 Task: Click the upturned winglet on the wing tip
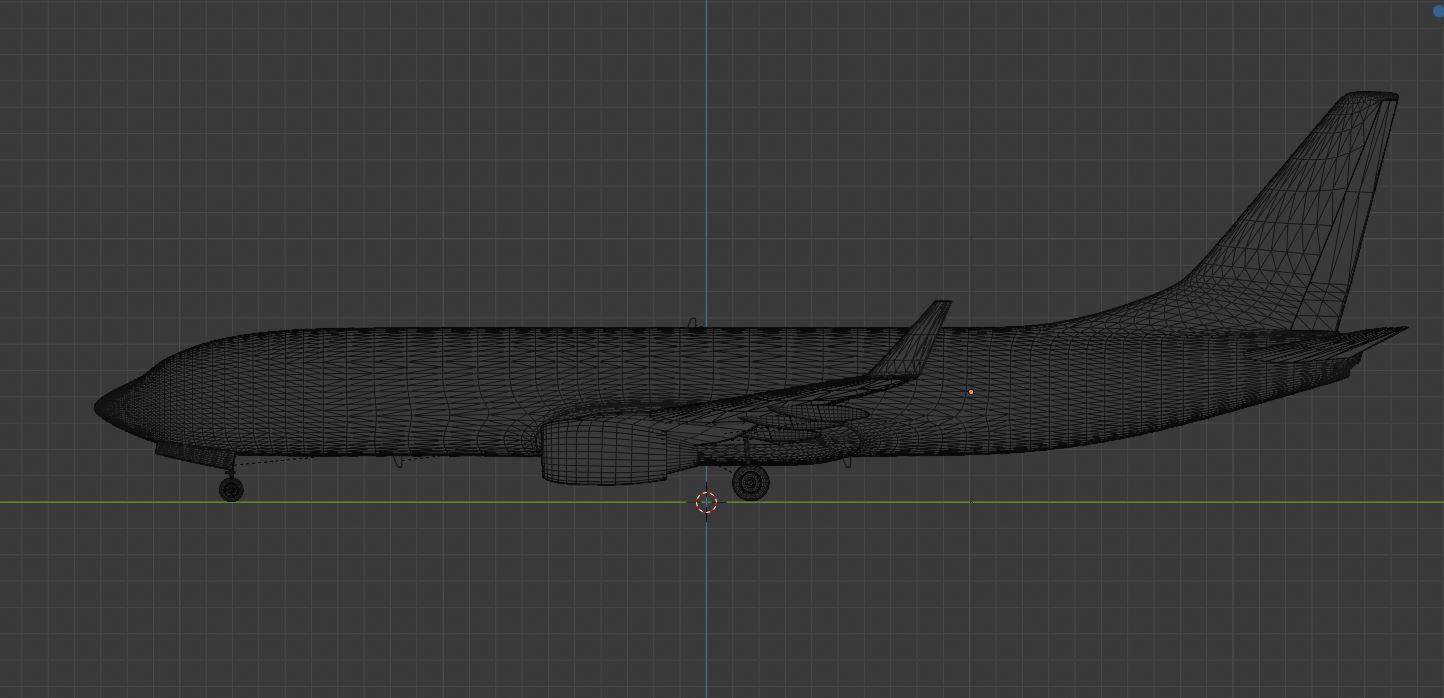tap(913, 338)
